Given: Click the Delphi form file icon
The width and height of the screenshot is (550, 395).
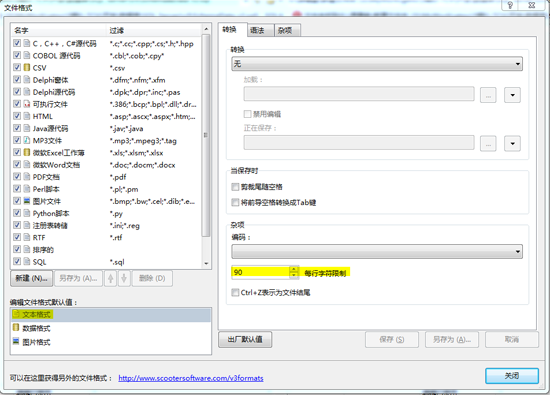Looking at the screenshot, I should [27, 80].
